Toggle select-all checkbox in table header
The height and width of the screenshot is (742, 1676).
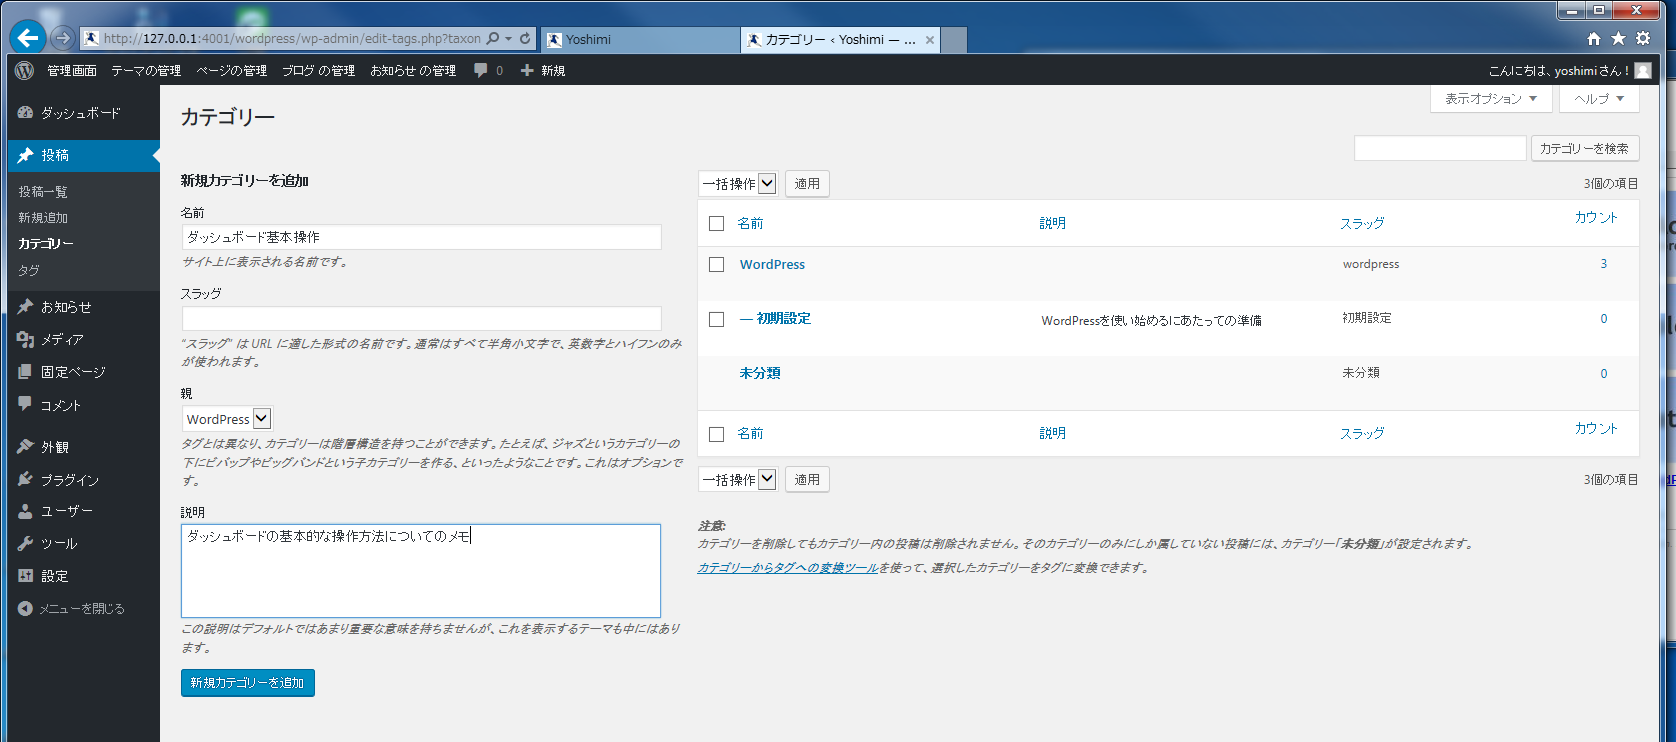(716, 223)
